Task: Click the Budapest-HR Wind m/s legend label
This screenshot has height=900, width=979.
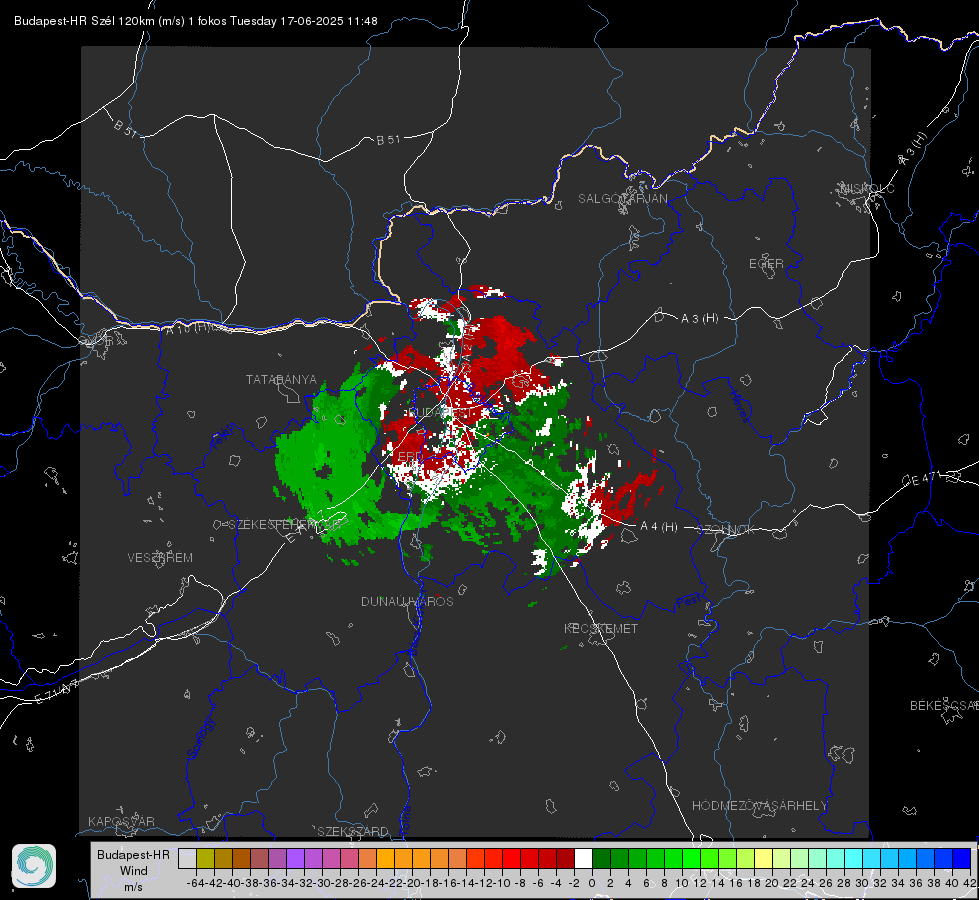Action: coord(133,870)
